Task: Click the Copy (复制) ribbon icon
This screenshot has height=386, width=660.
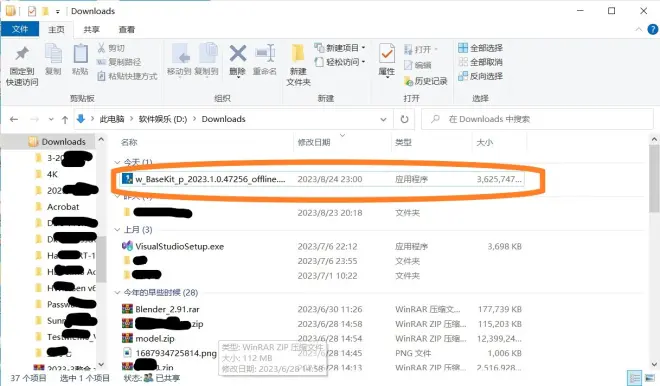Action: pyautogui.click(x=53, y=53)
